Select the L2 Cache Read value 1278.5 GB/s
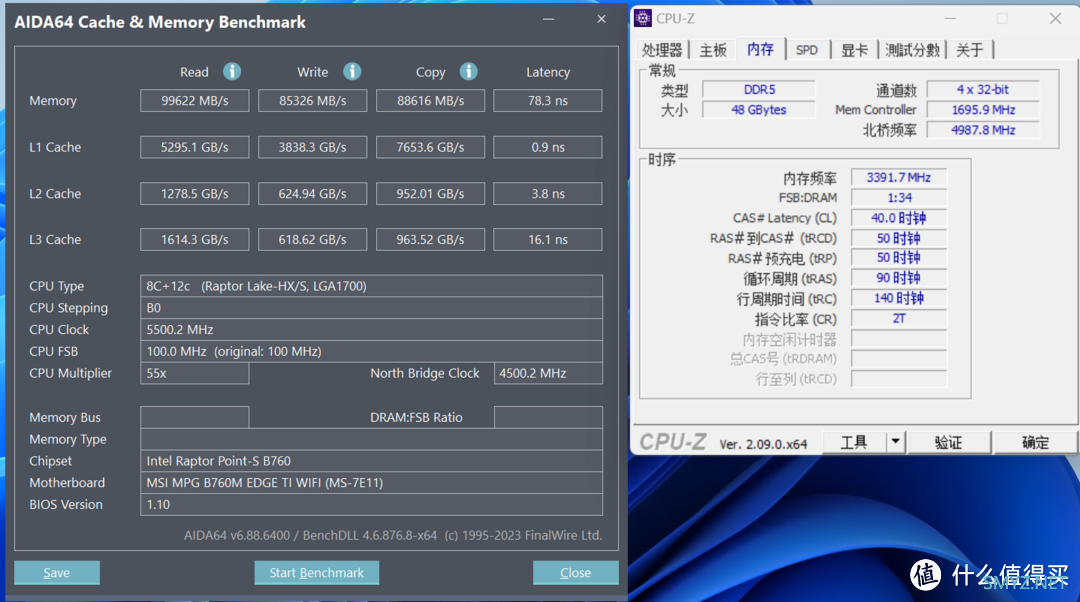This screenshot has width=1080, height=602. [x=194, y=194]
